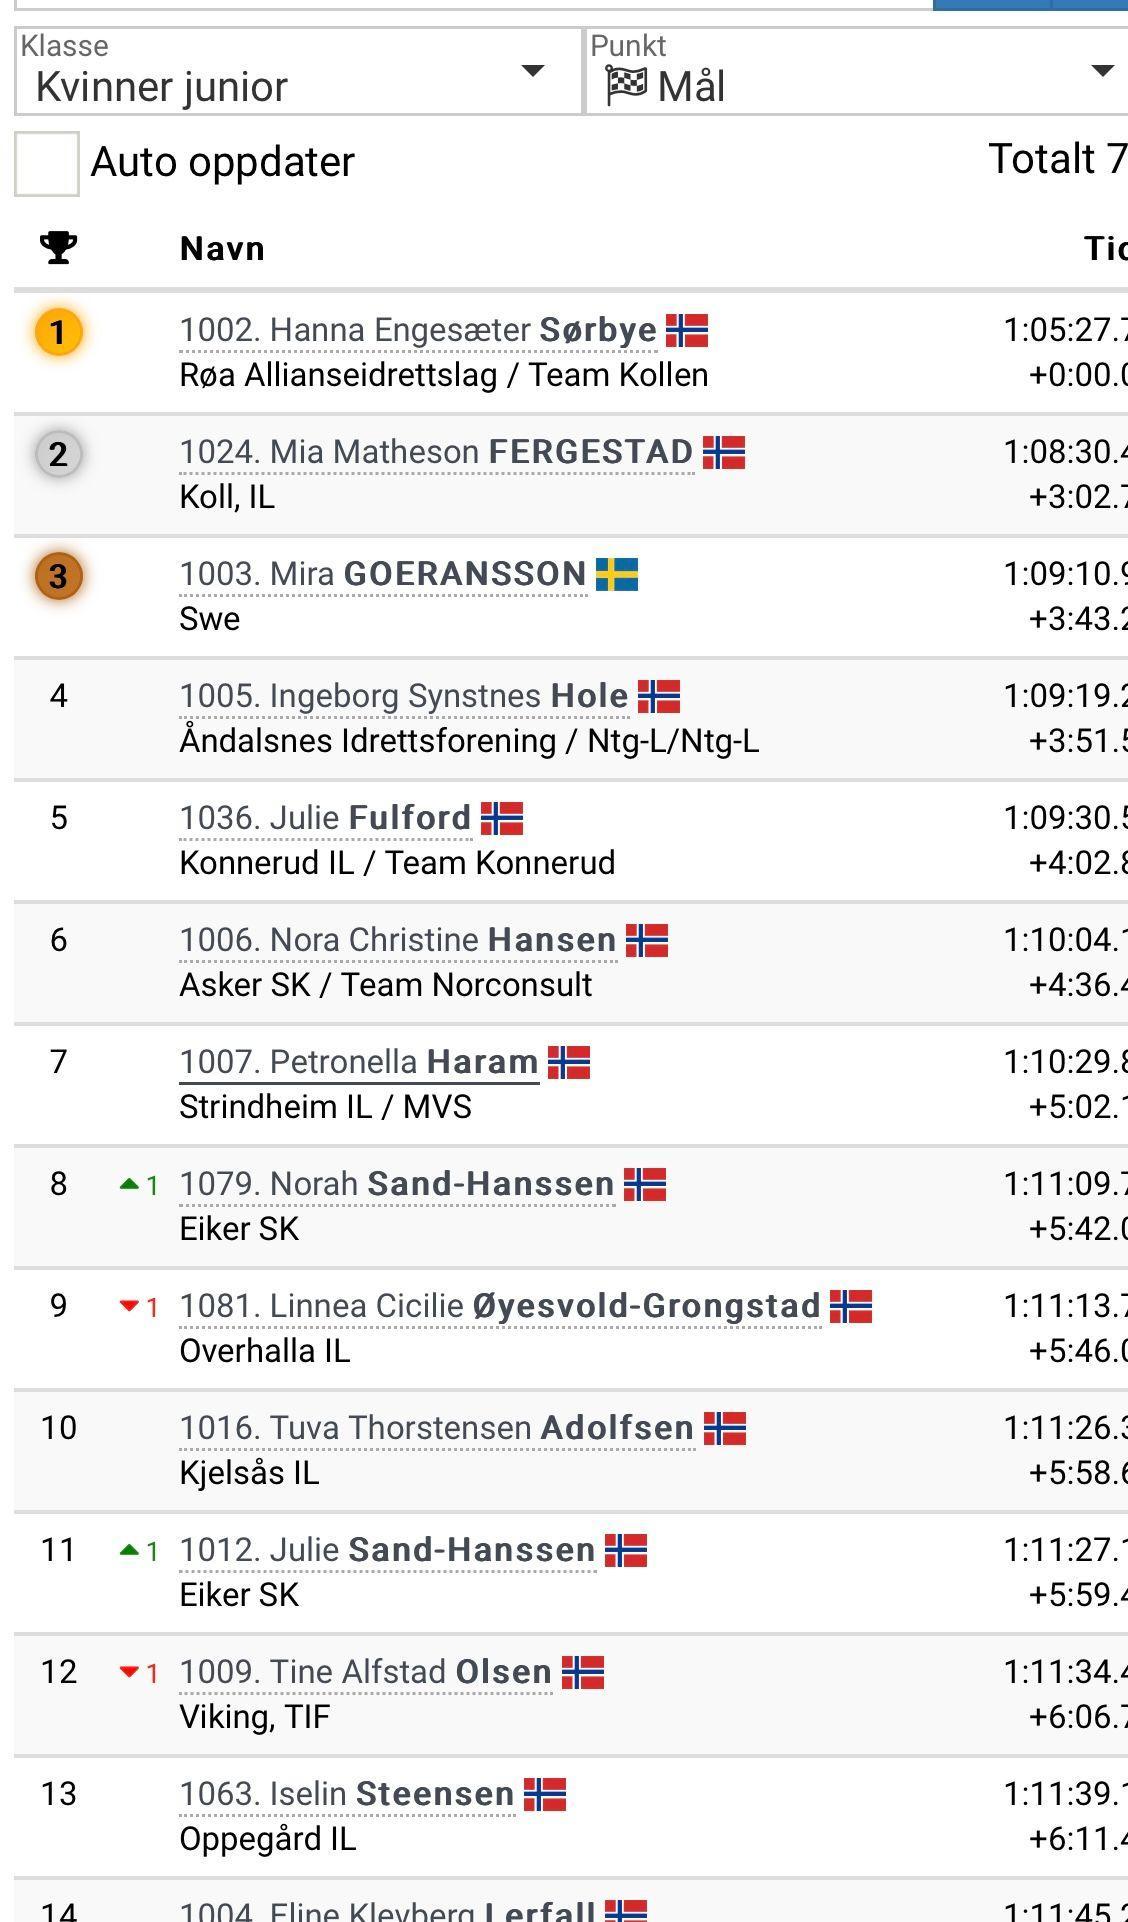
Task: Open the Punkt dropdown showing Mål
Action: tap(855, 72)
